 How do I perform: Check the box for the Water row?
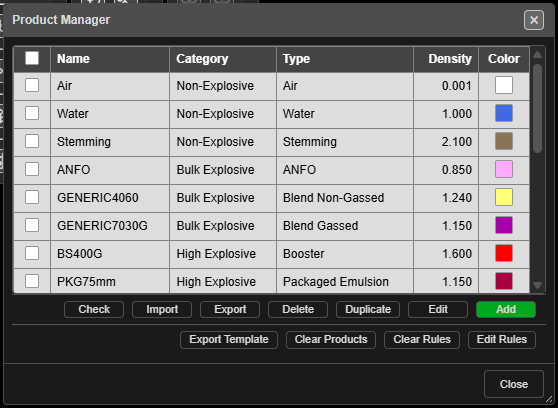(x=32, y=113)
